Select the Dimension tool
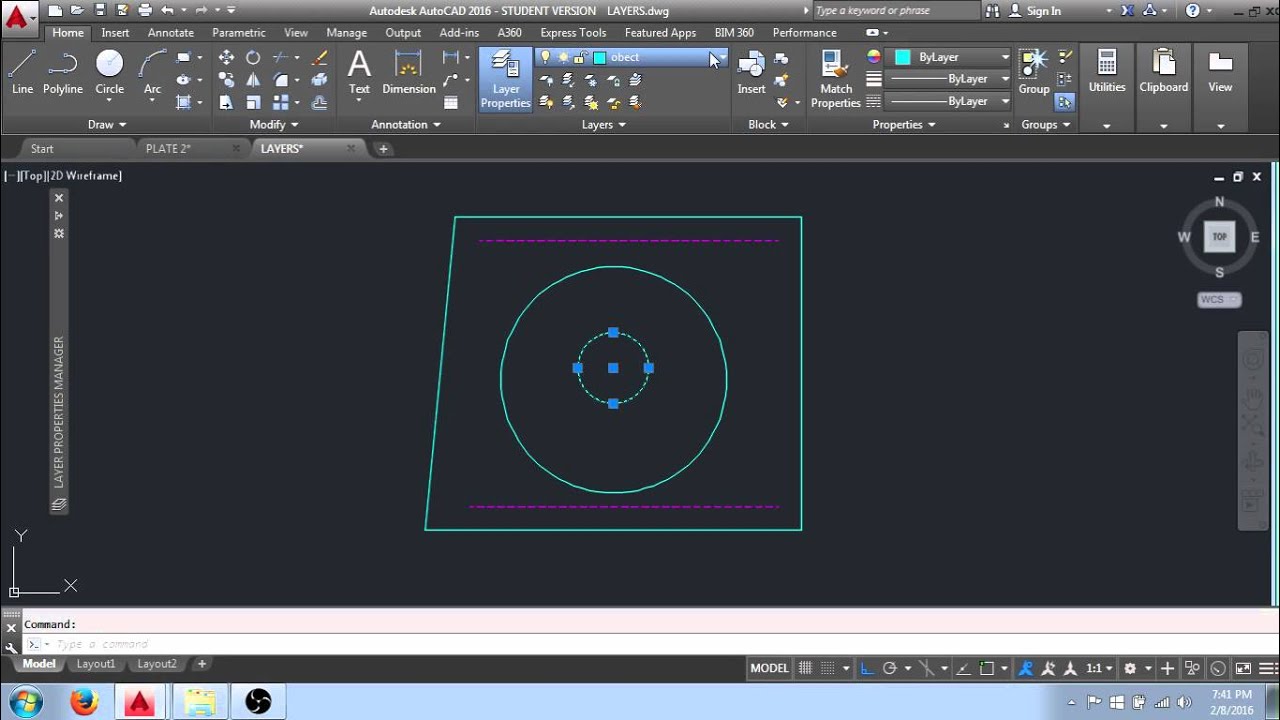This screenshot has width=1280, height=720. pyautogui.click(x=409, y=72)
